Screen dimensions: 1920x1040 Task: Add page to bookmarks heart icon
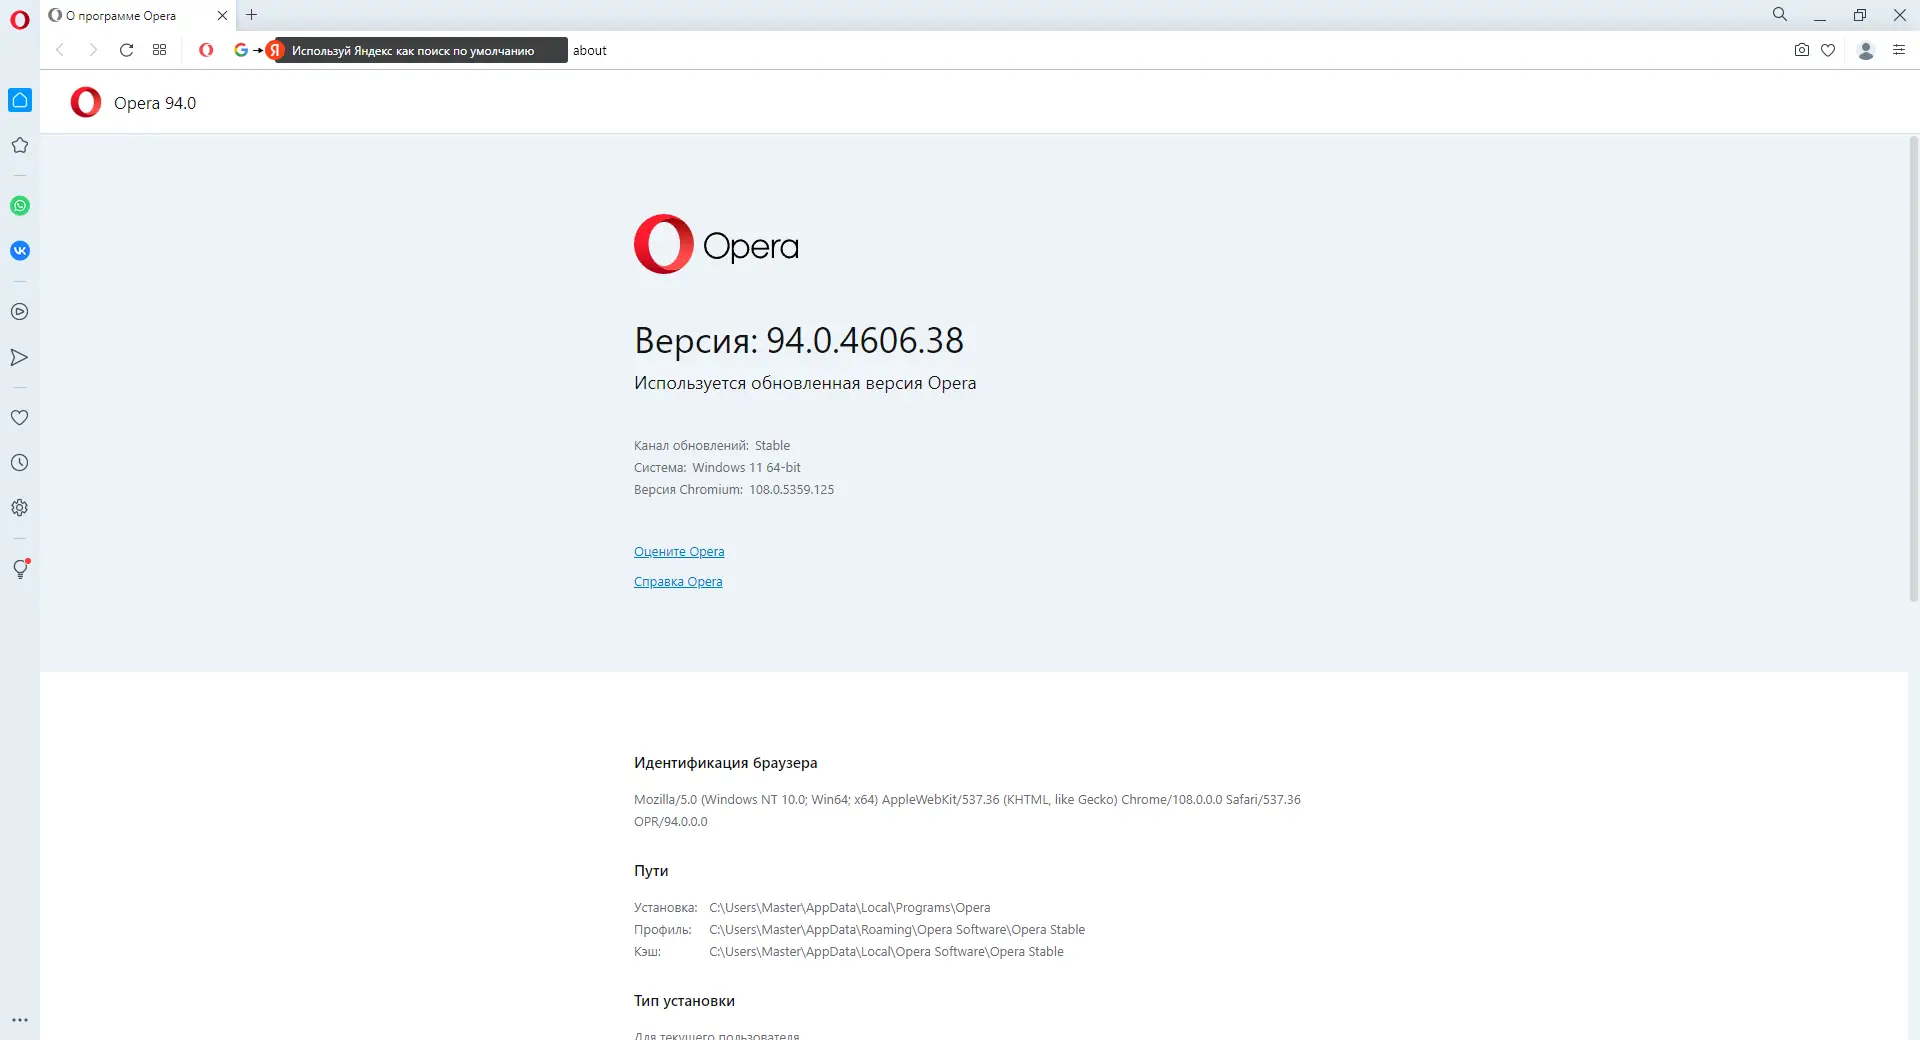click(1828, 50)
